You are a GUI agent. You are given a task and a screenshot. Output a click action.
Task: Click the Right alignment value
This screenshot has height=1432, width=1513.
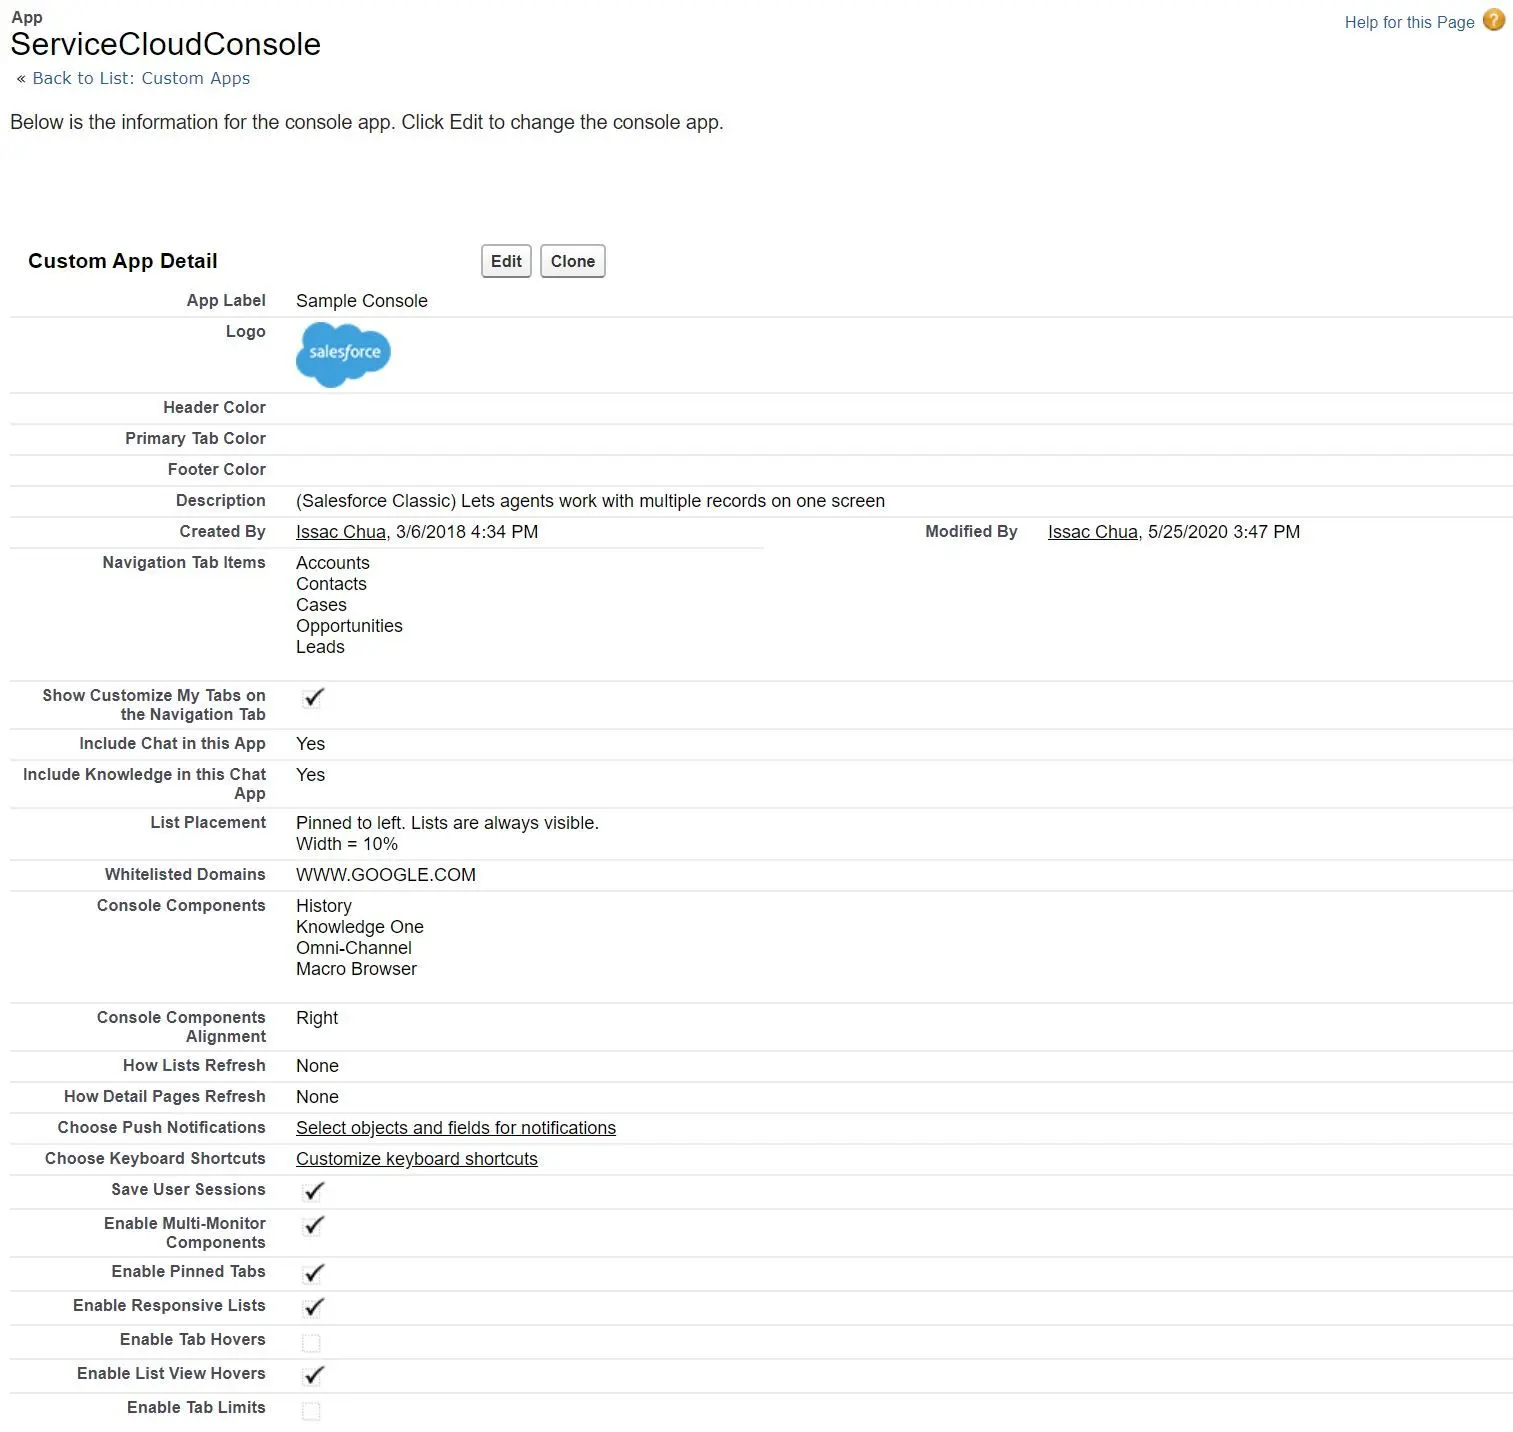pos(317,1018)
